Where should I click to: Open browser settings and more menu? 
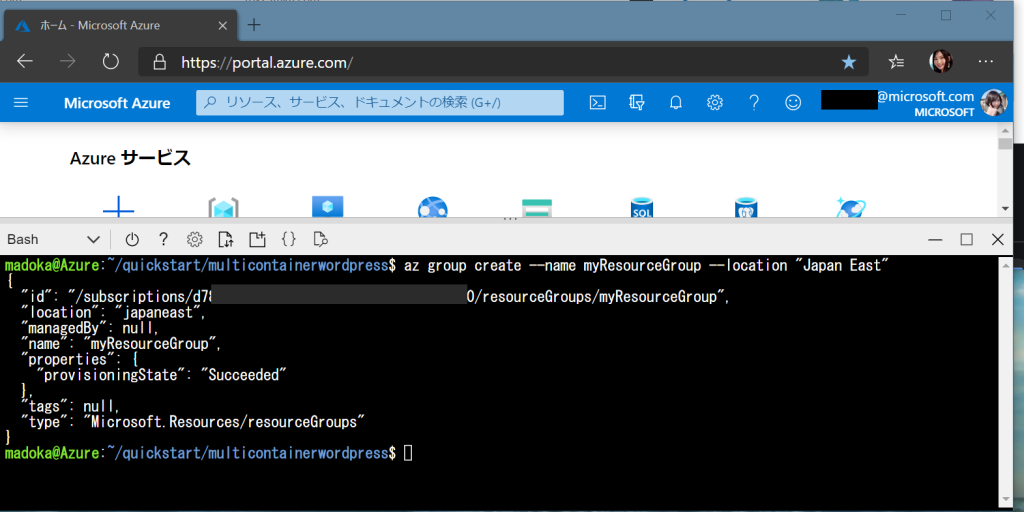(985, 62)
